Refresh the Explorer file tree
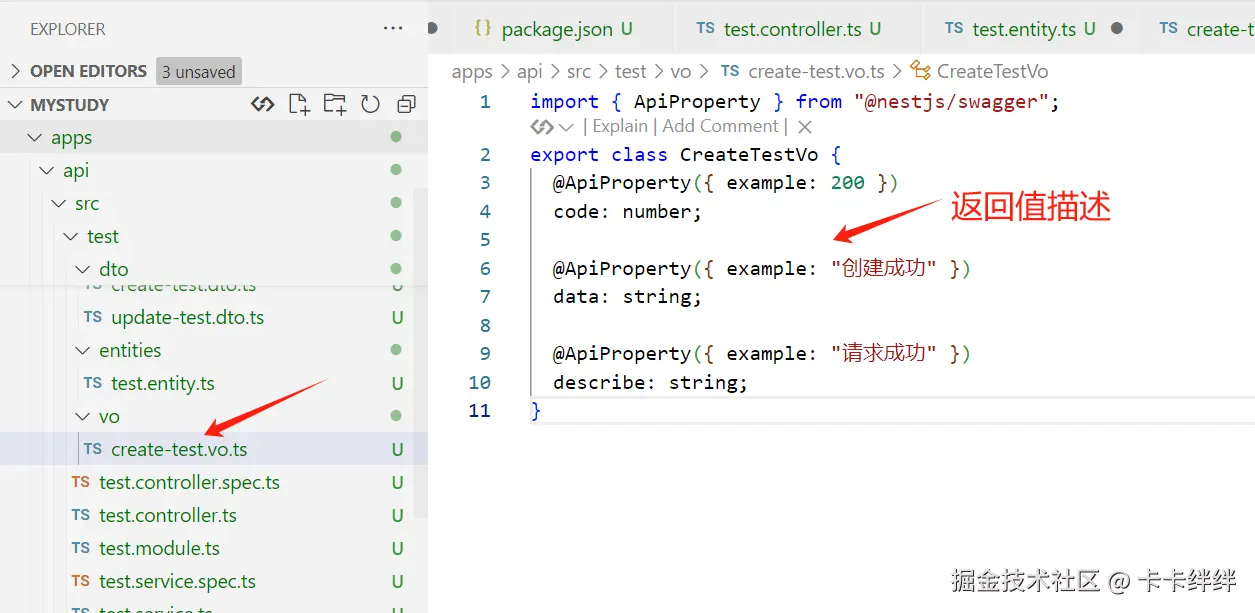Viewport: 1255px width, 613px height. [370, 104]
